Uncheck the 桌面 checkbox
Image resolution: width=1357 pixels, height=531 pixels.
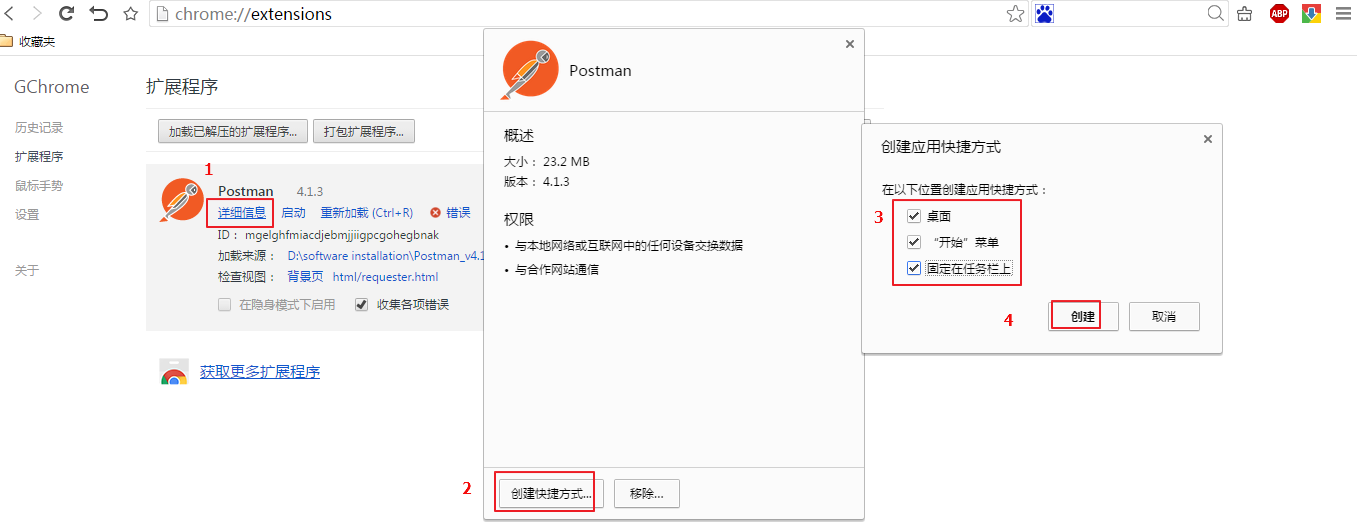914,216
